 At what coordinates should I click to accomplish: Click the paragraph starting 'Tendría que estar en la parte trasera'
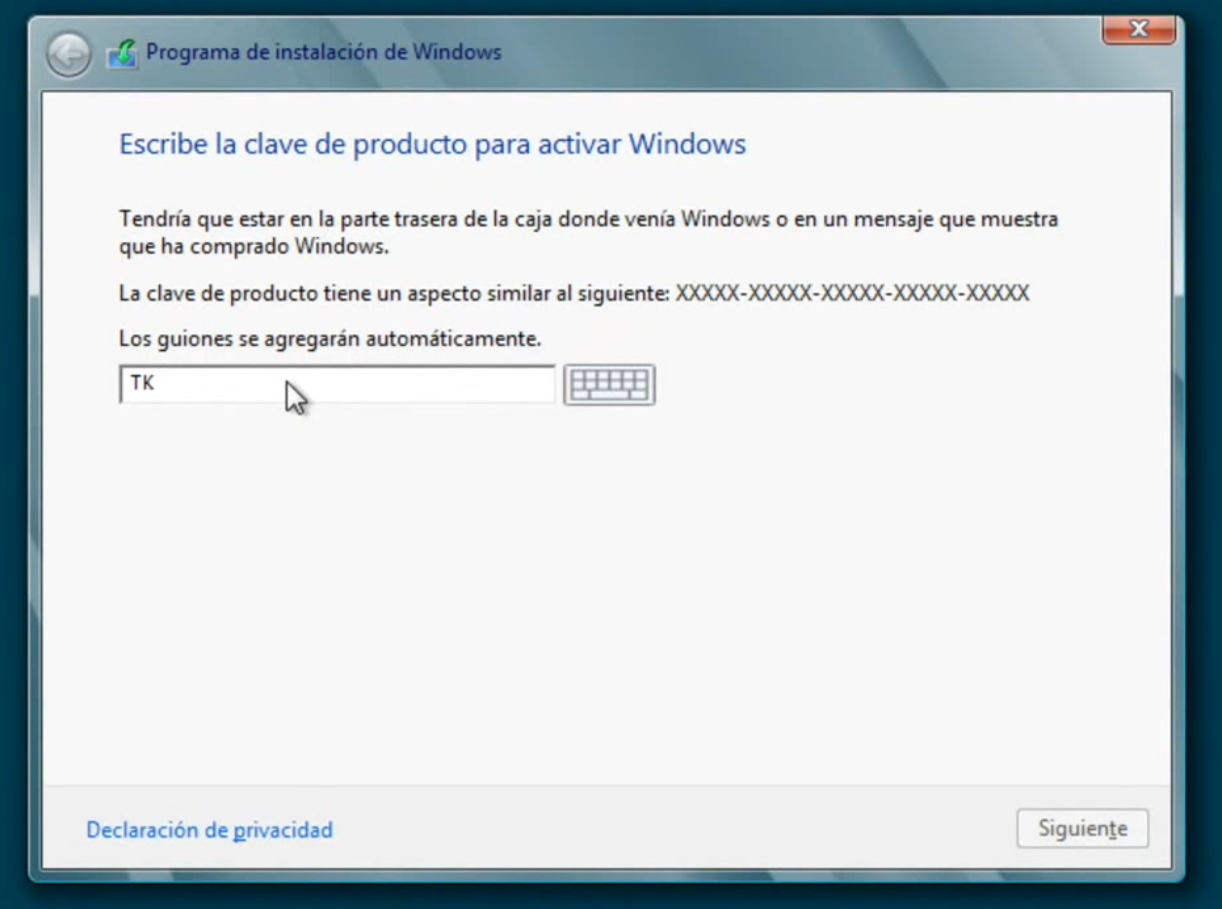pyautogui.click(x=589, y=232)
